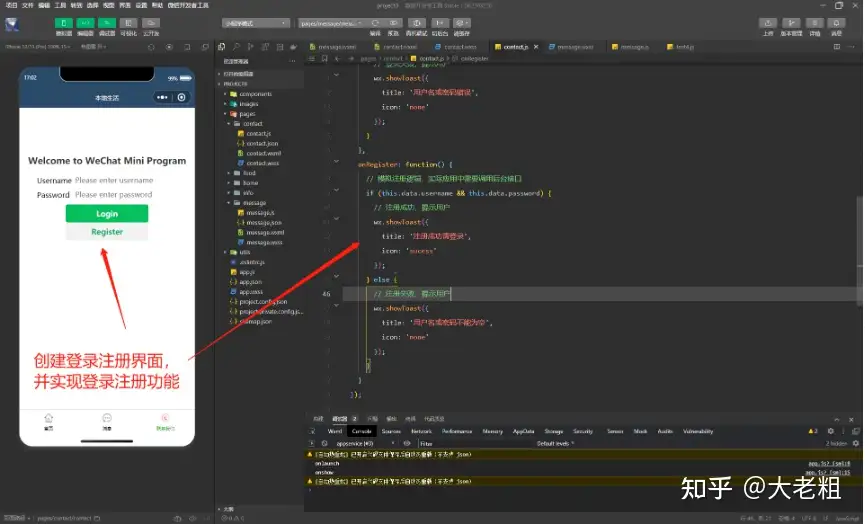Click the Register button in simulator
Image resolution: width=865 pixels, height=524 pixels.
point(107,232)
